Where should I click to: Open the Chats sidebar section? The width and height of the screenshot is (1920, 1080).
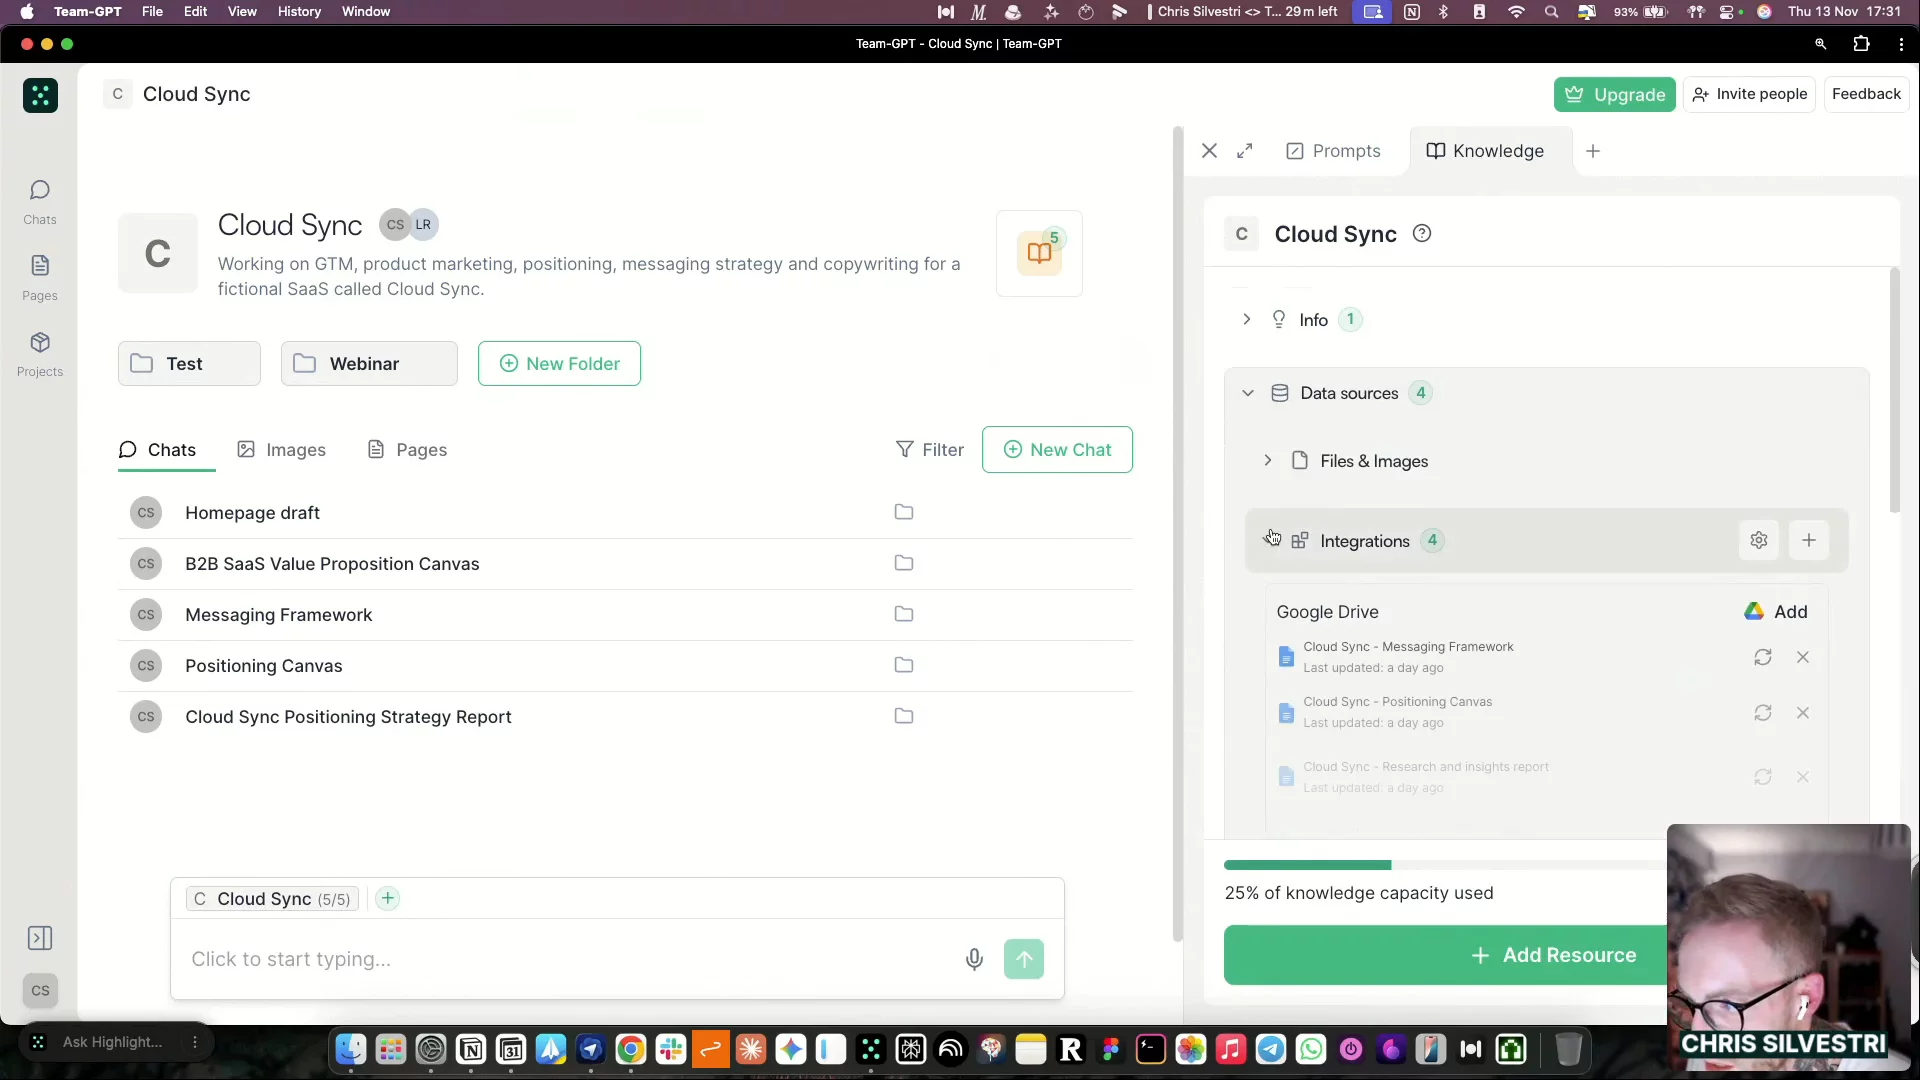point(40,202)
